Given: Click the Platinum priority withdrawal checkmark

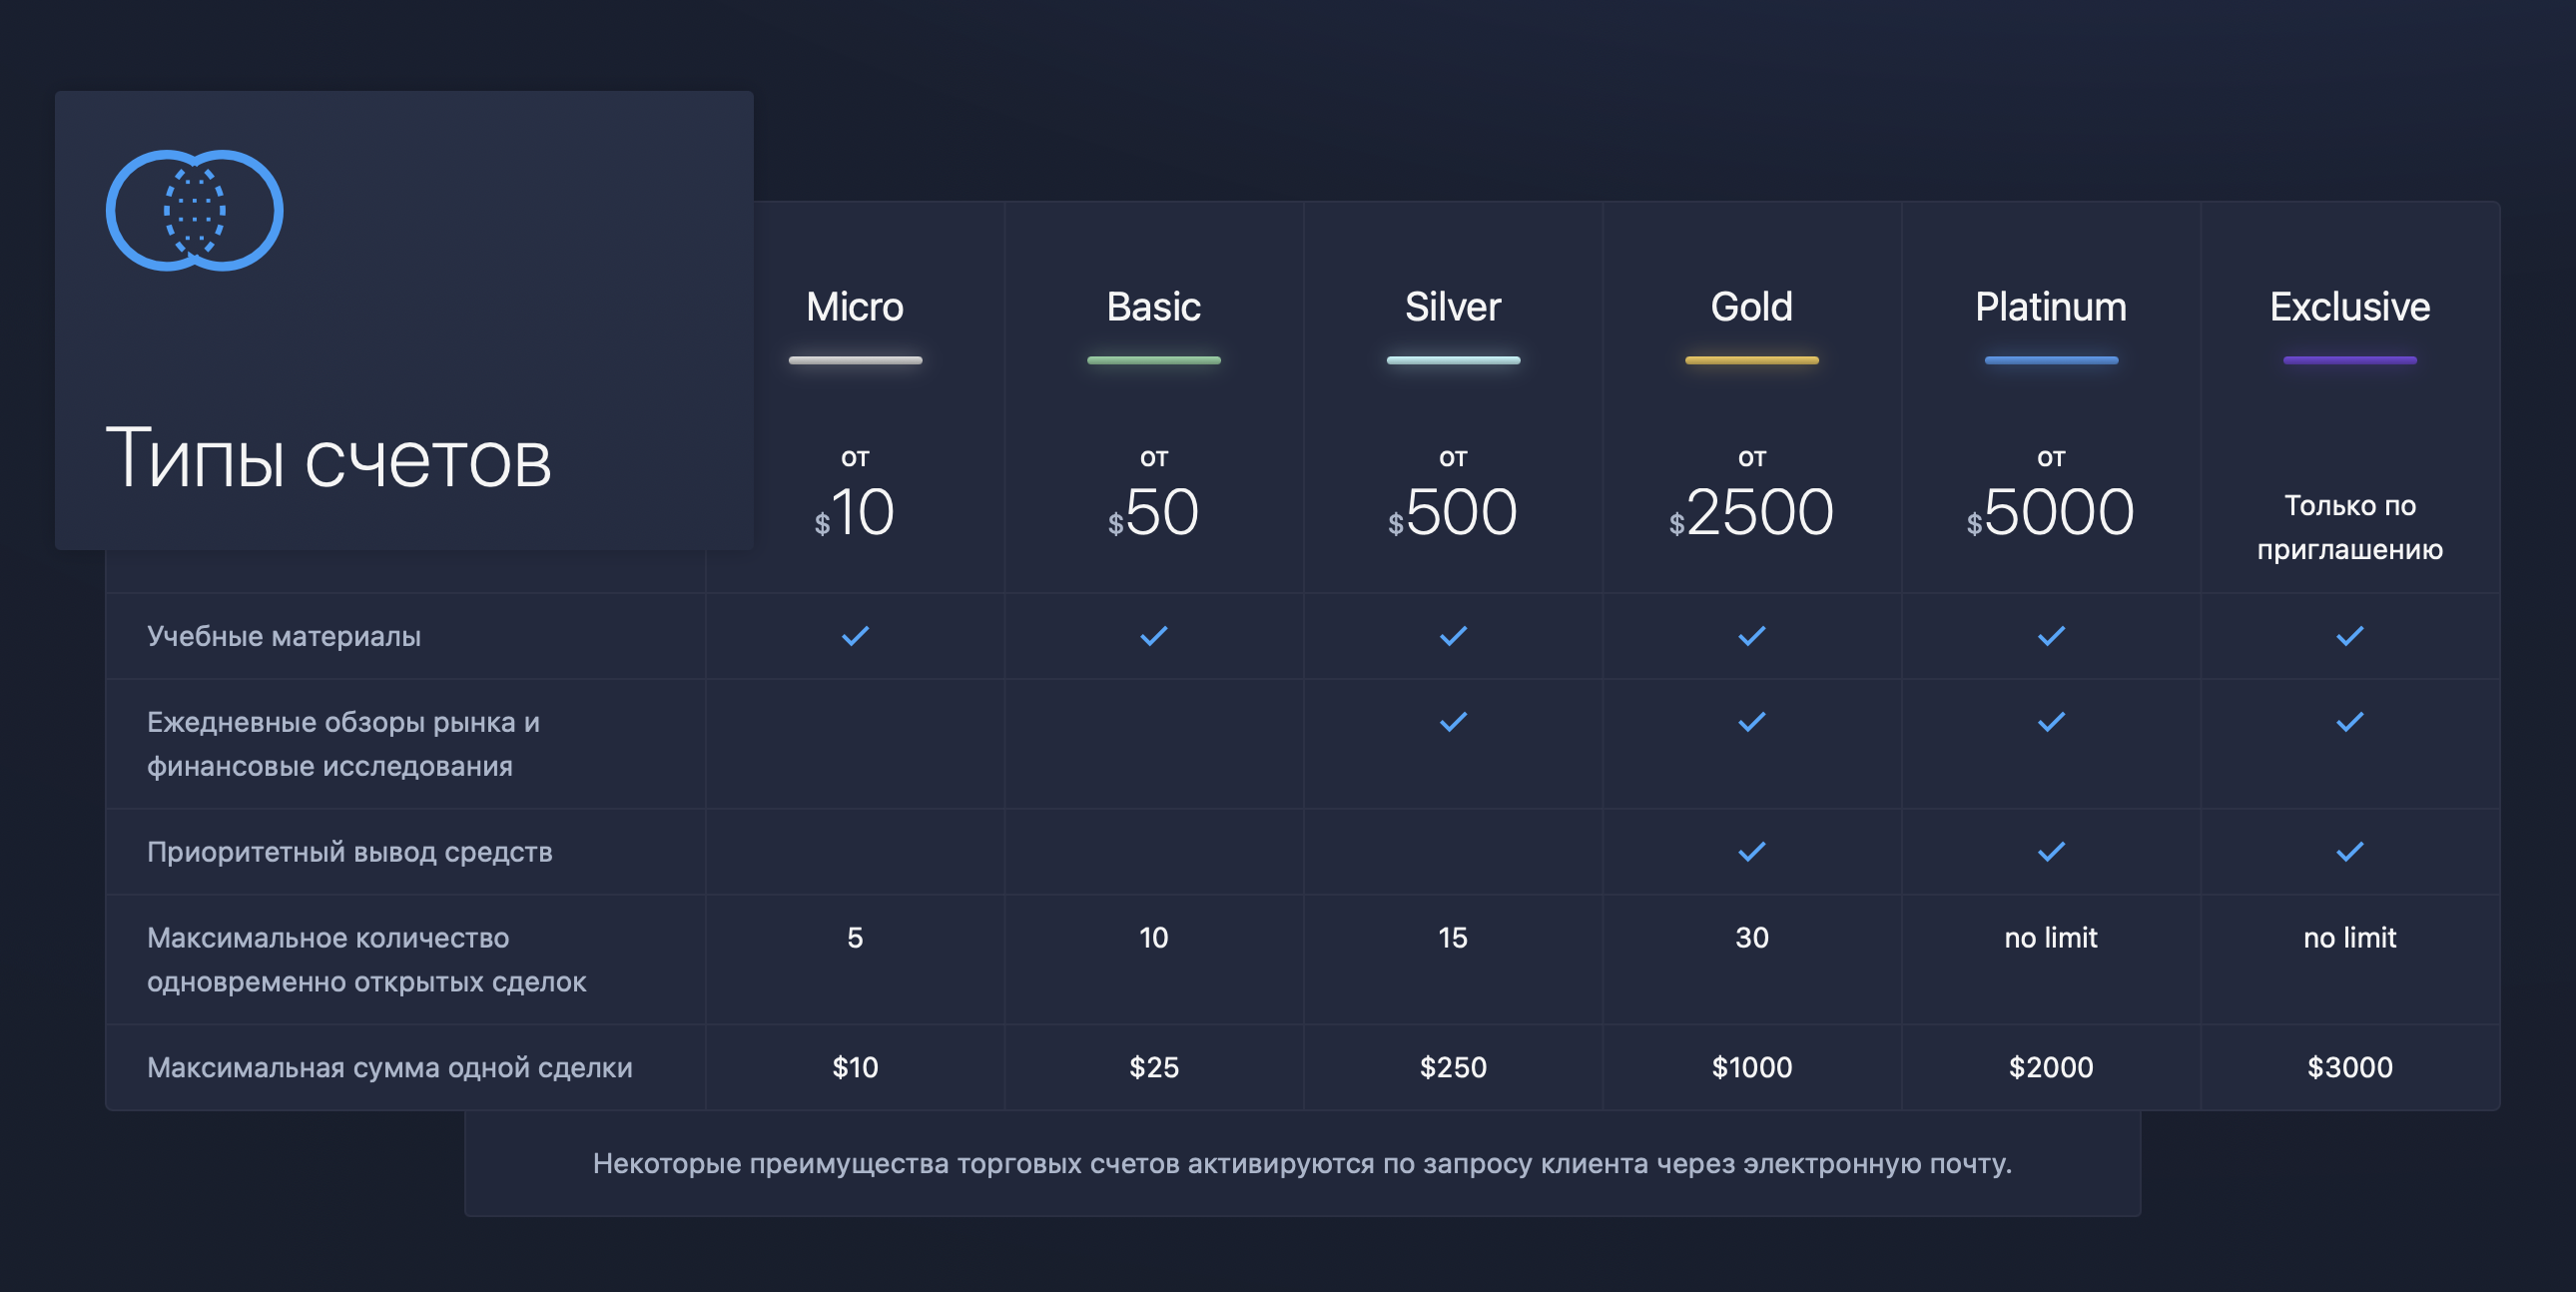Looking at the screenshot, I should point(2050,852).
